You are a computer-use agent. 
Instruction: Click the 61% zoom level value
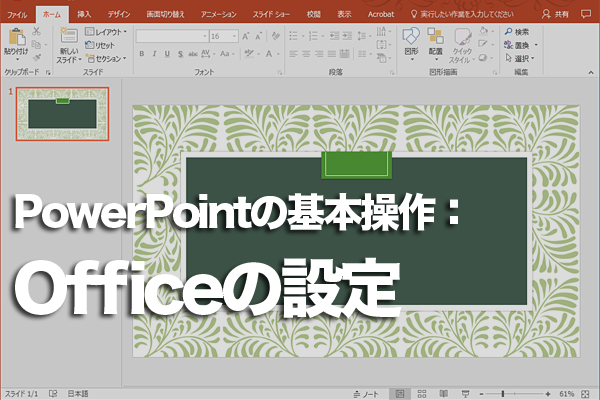click(x=567, y=394)
